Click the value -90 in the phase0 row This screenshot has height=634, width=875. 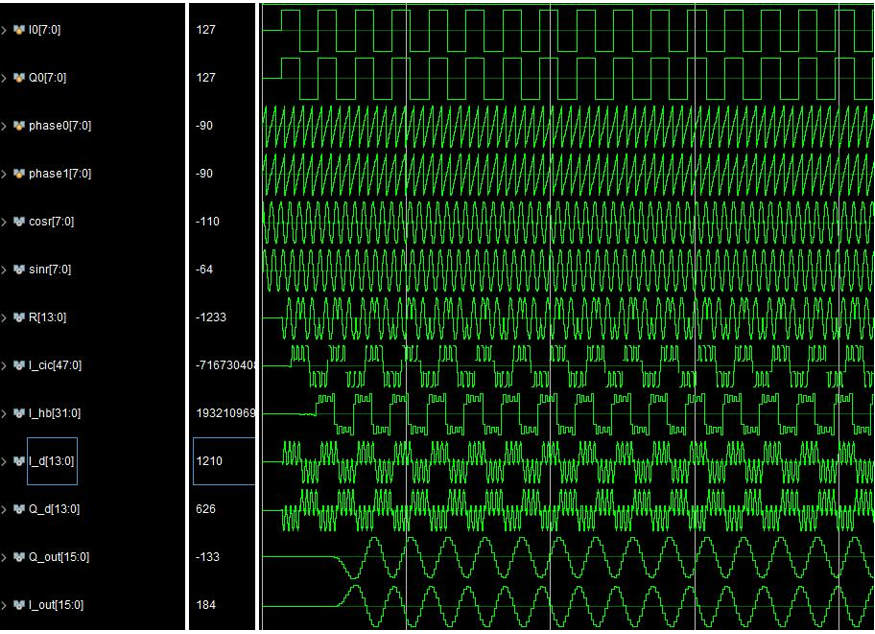tap(204, 126)
